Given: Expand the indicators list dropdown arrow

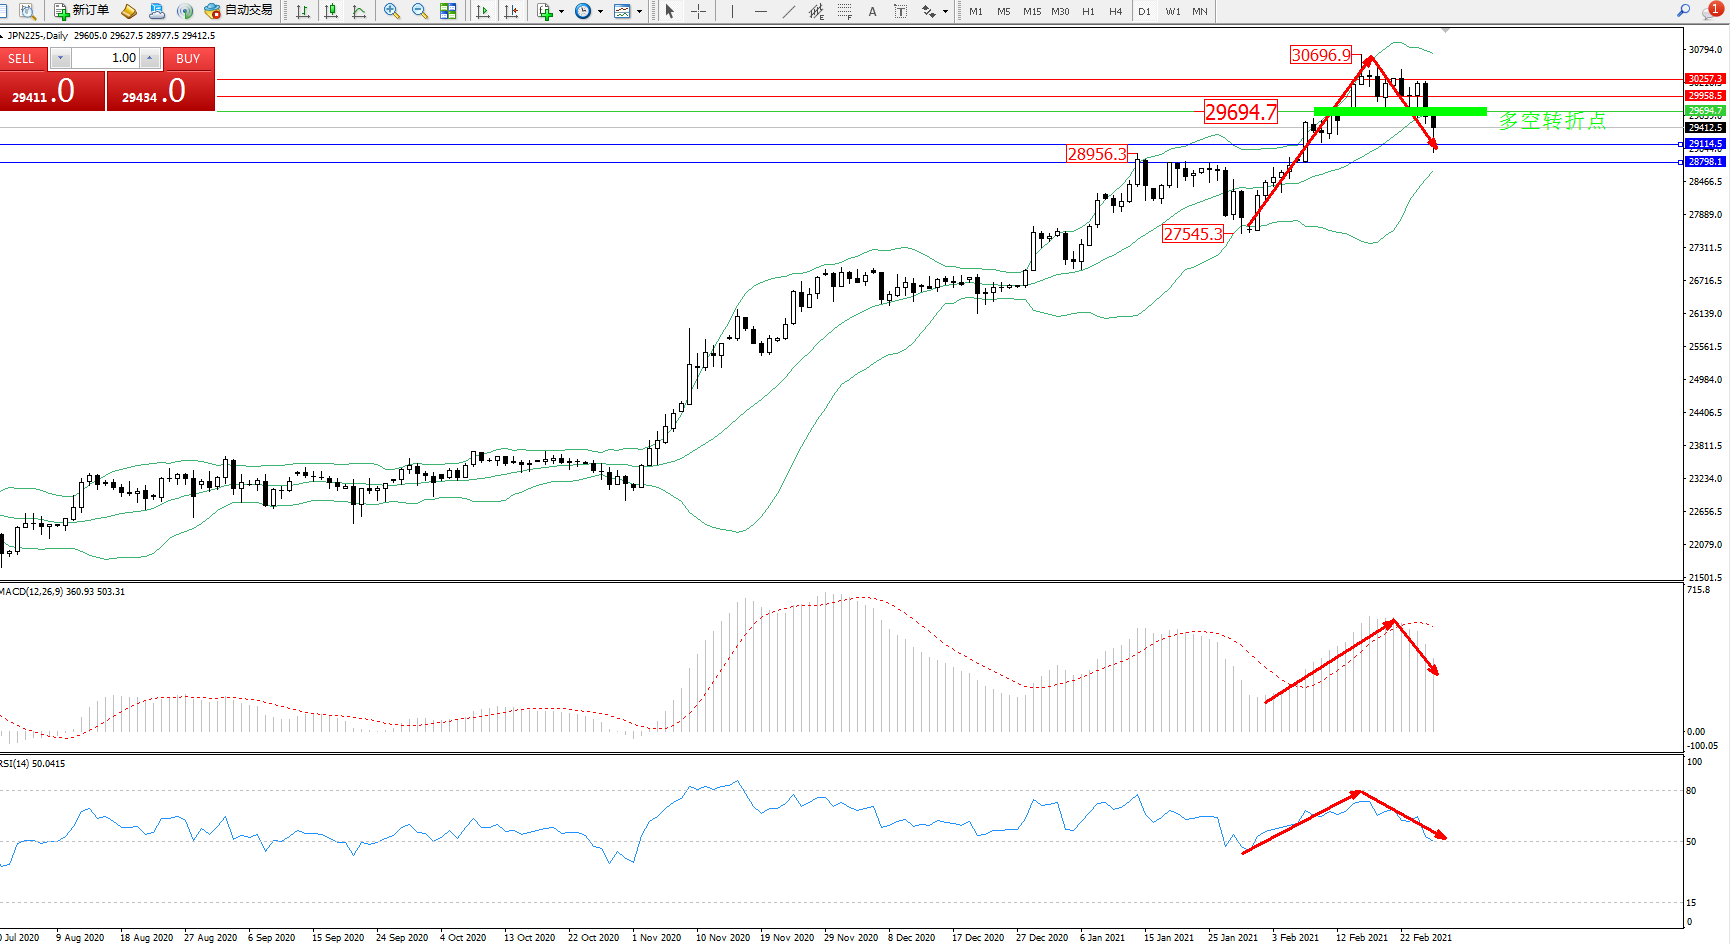Looking at the screenshot, I should click(x=561, y=12).
